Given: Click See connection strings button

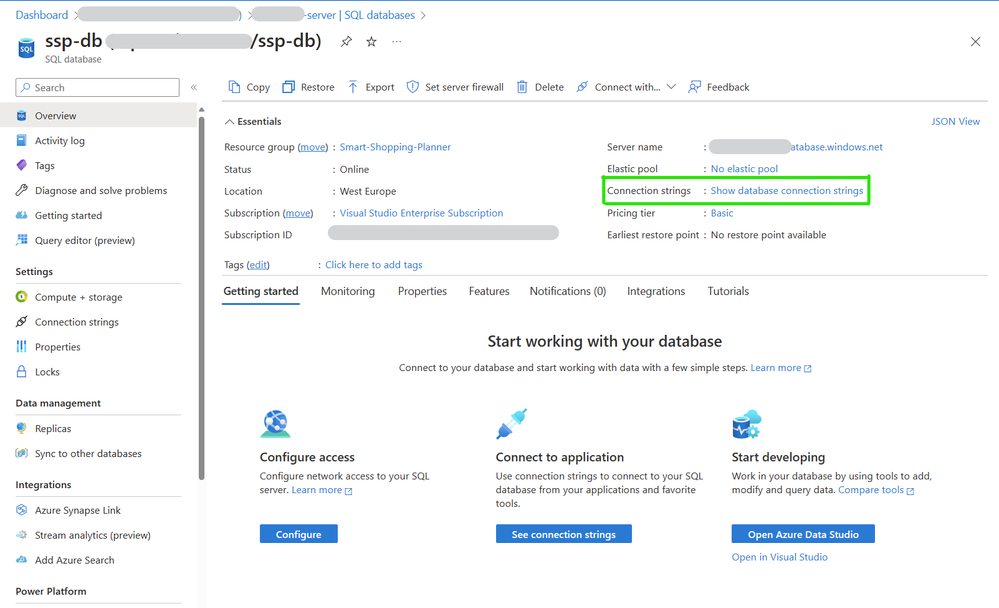Looking at the screenshot, I should (564, 534).
